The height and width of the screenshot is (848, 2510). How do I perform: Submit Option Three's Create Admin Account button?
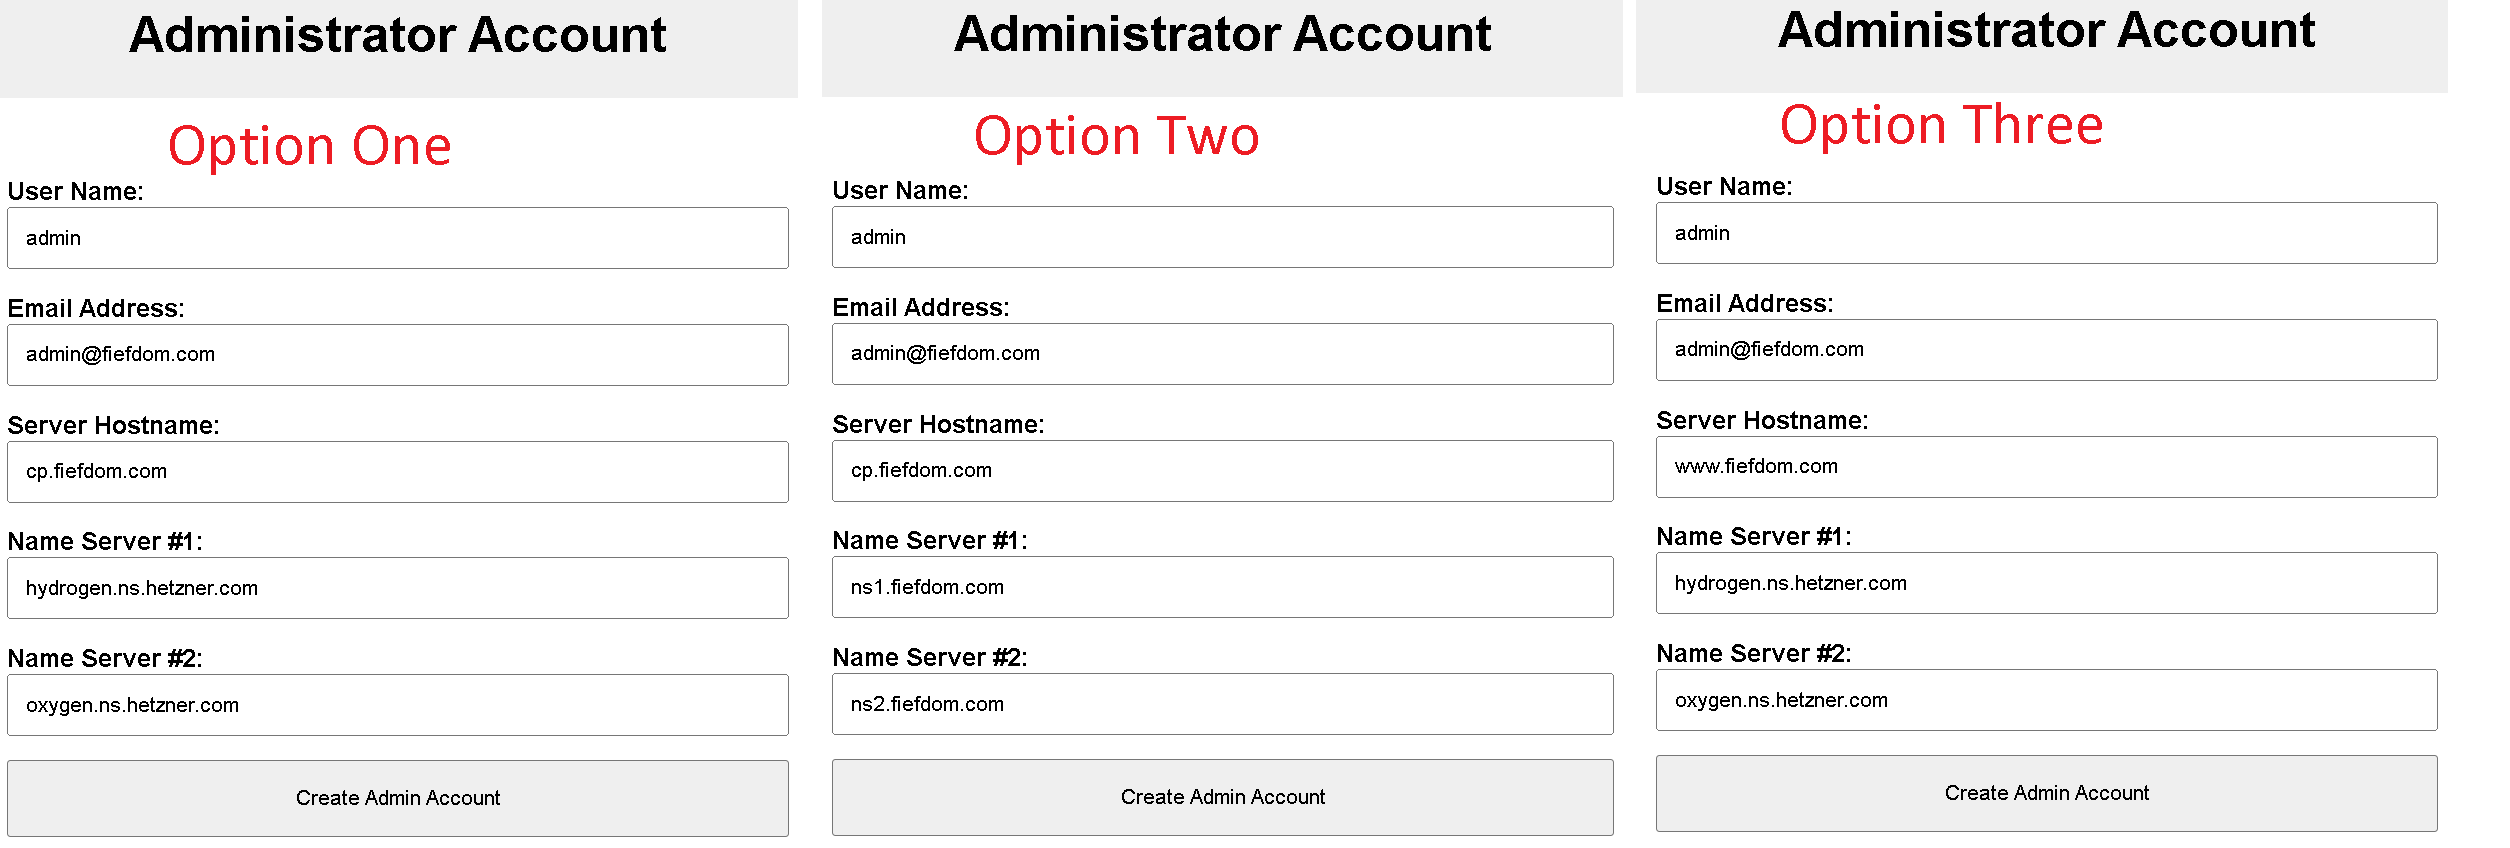click(2046, 793)
